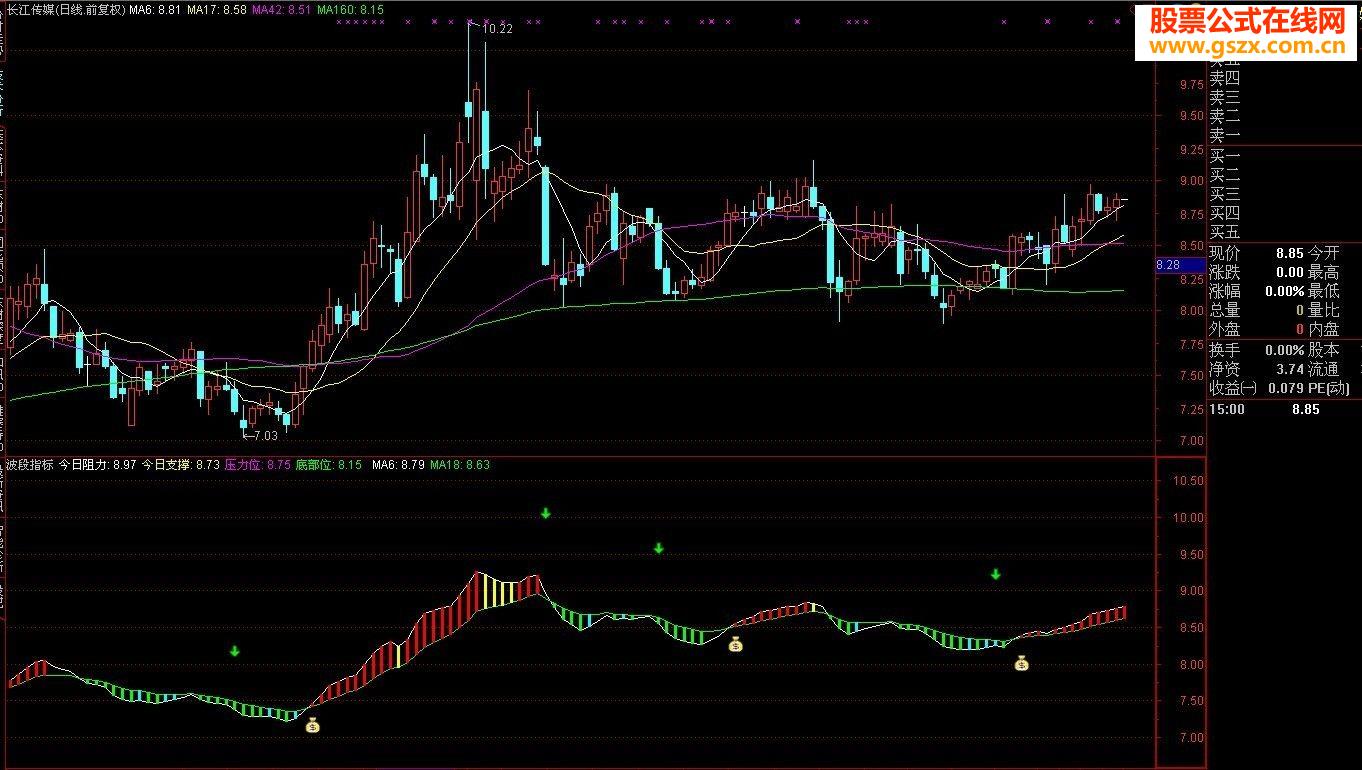
Task: Click the 流通 field label
Action: (1324, 369)
